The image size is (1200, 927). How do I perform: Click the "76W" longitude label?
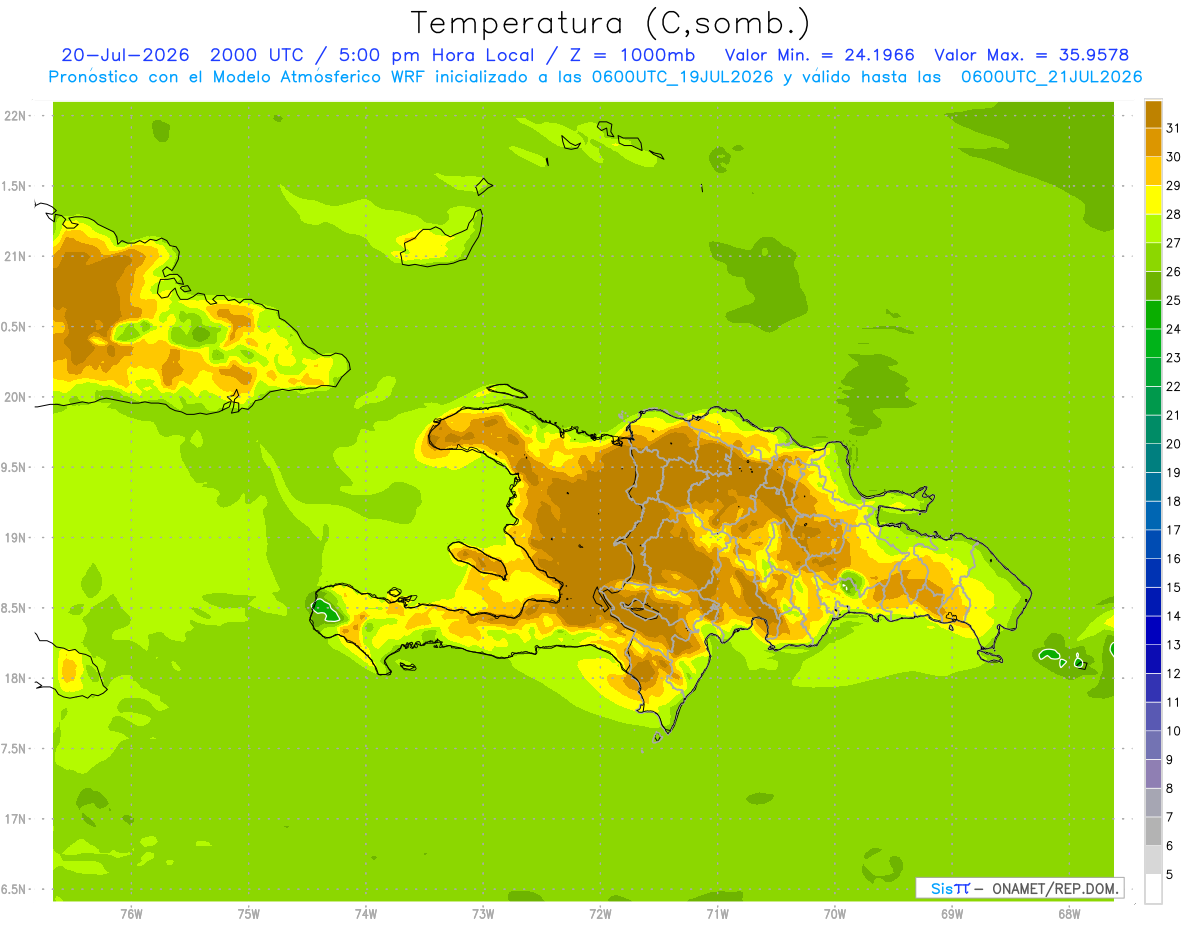click(131, 914)
